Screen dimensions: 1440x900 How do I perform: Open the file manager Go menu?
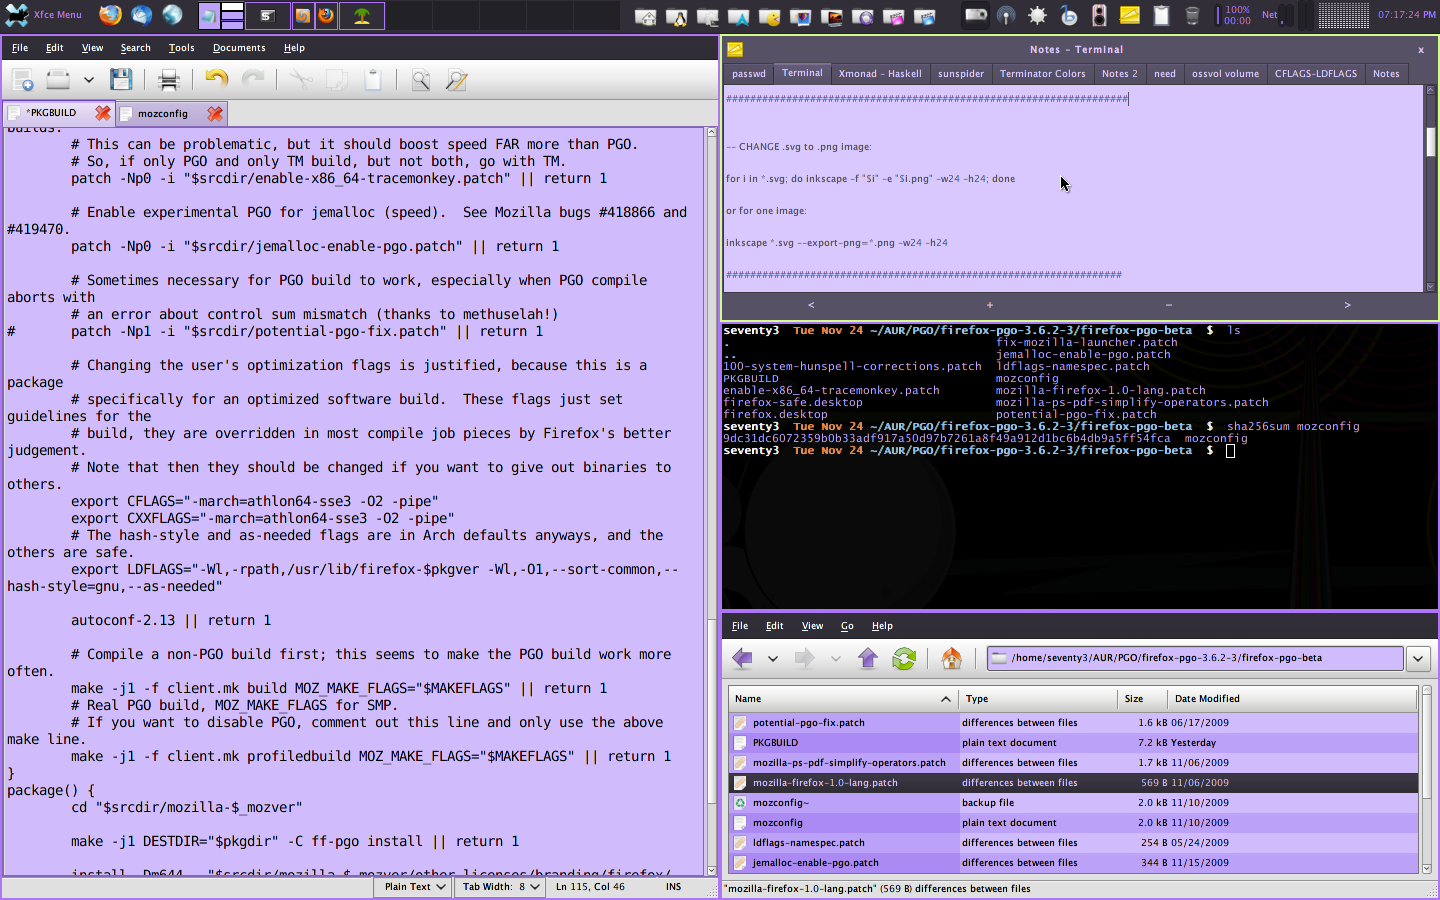pos(847,626)
